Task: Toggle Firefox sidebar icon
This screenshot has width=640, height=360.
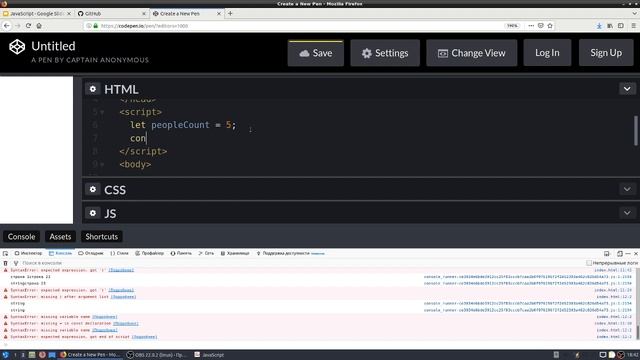Action: click(621, 26)
